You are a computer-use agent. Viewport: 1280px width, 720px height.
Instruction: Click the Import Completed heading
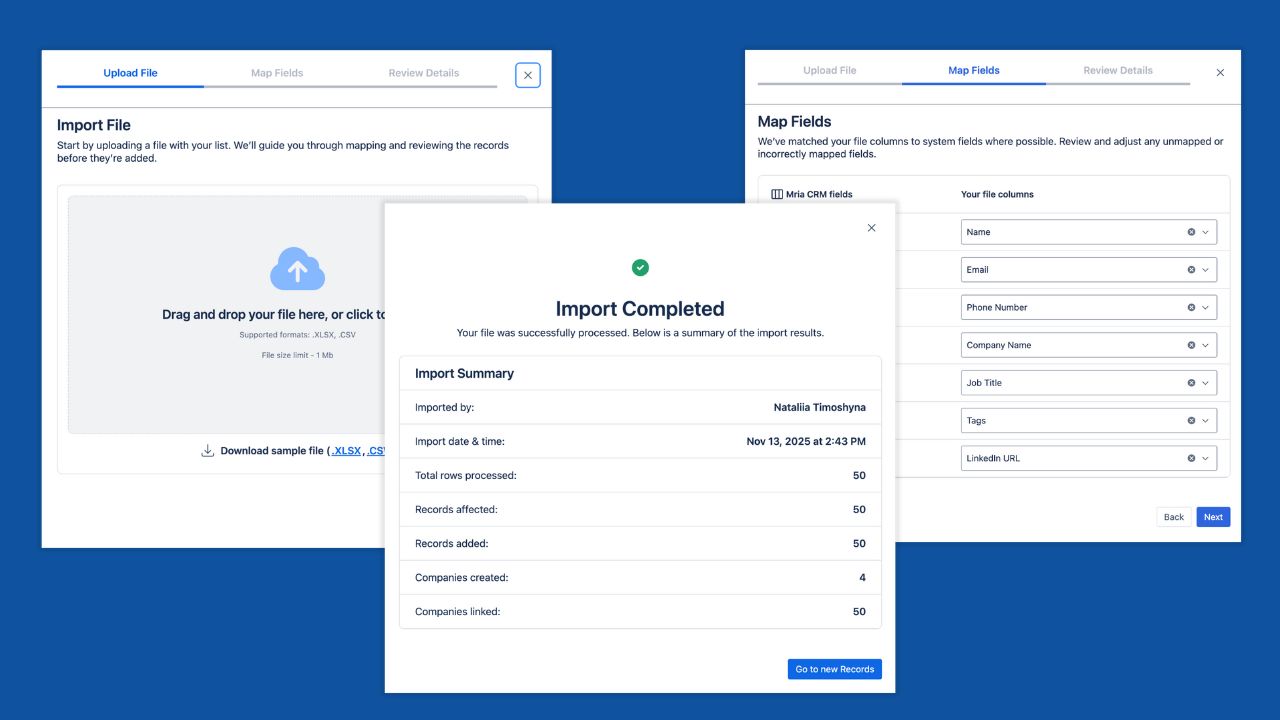coord(640,309)
